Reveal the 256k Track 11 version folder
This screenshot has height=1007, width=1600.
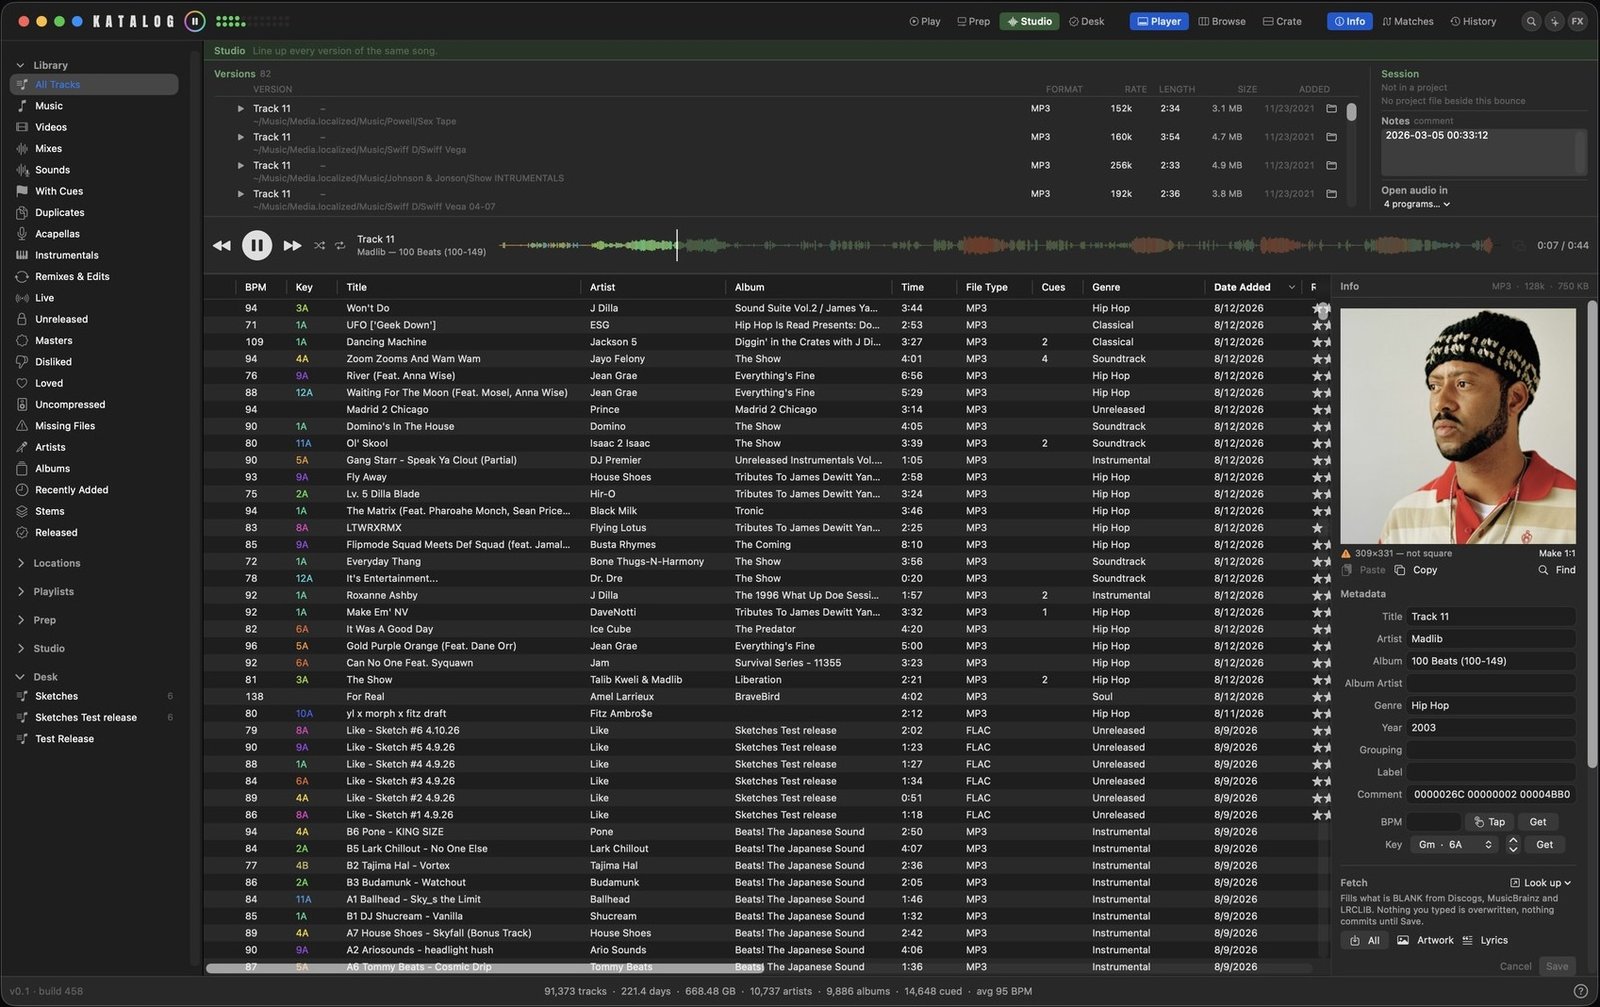1331,165
